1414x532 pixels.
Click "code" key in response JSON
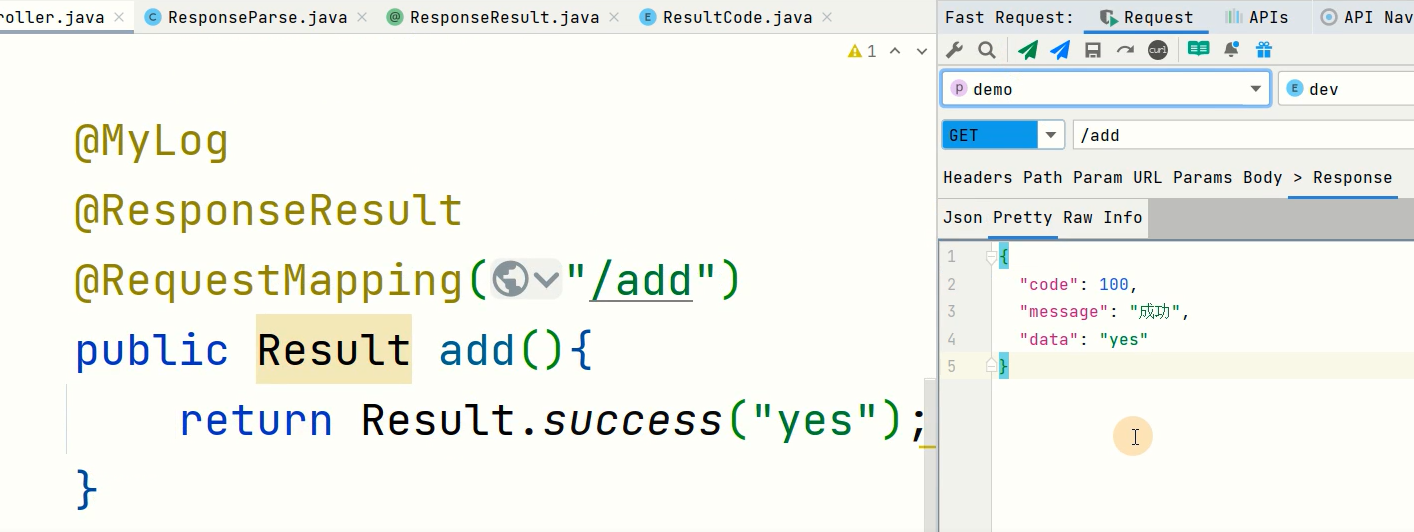point(1049,284)
